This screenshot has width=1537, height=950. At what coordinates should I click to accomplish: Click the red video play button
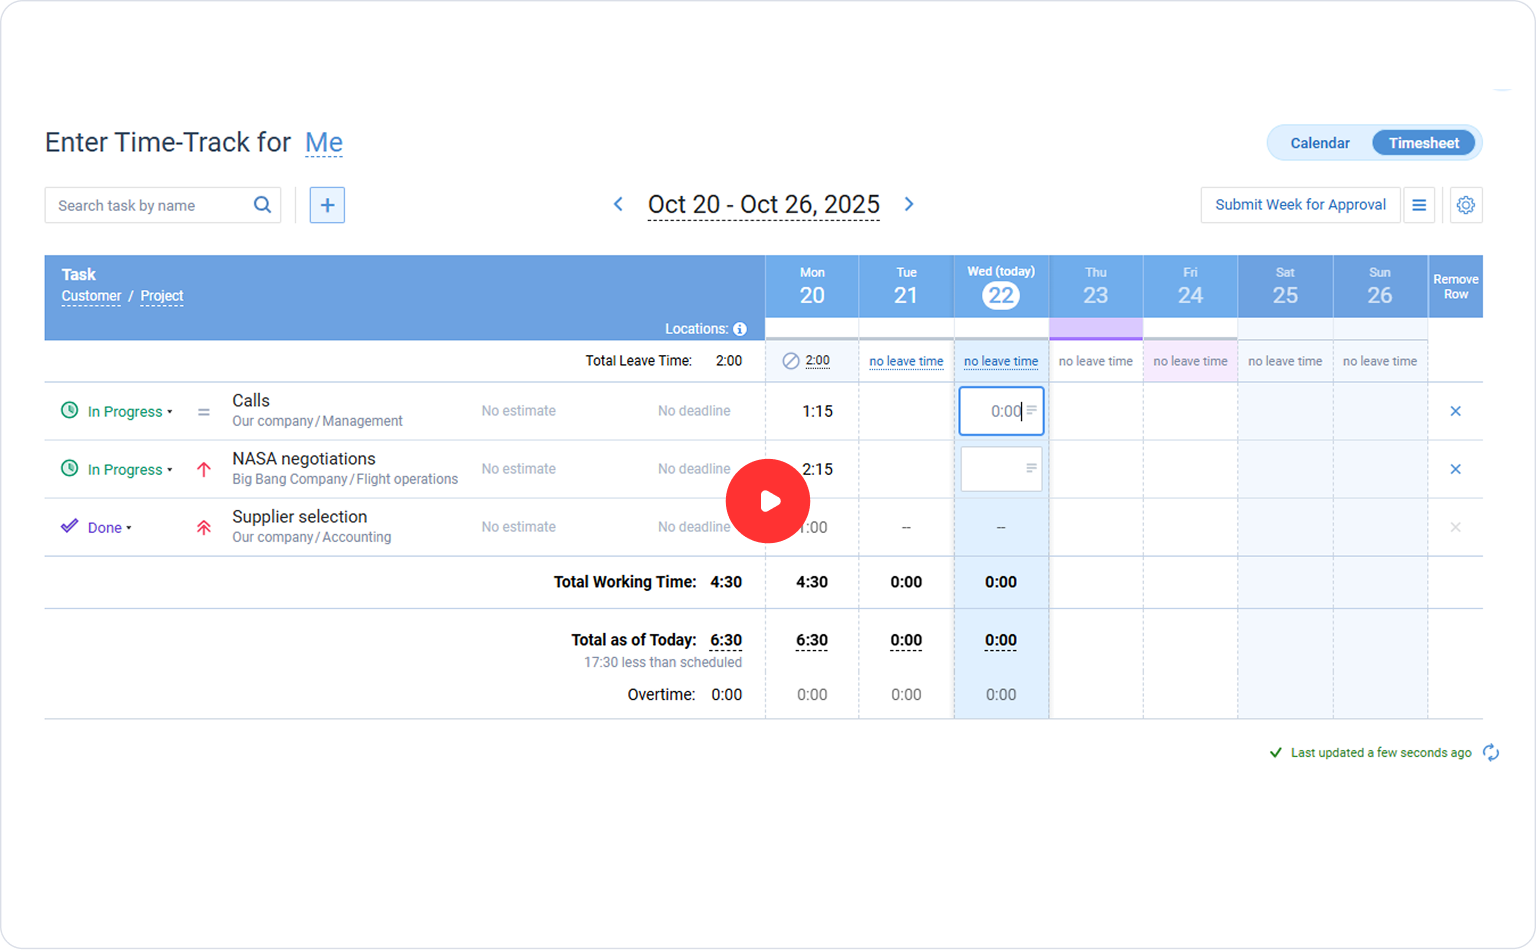767,501
